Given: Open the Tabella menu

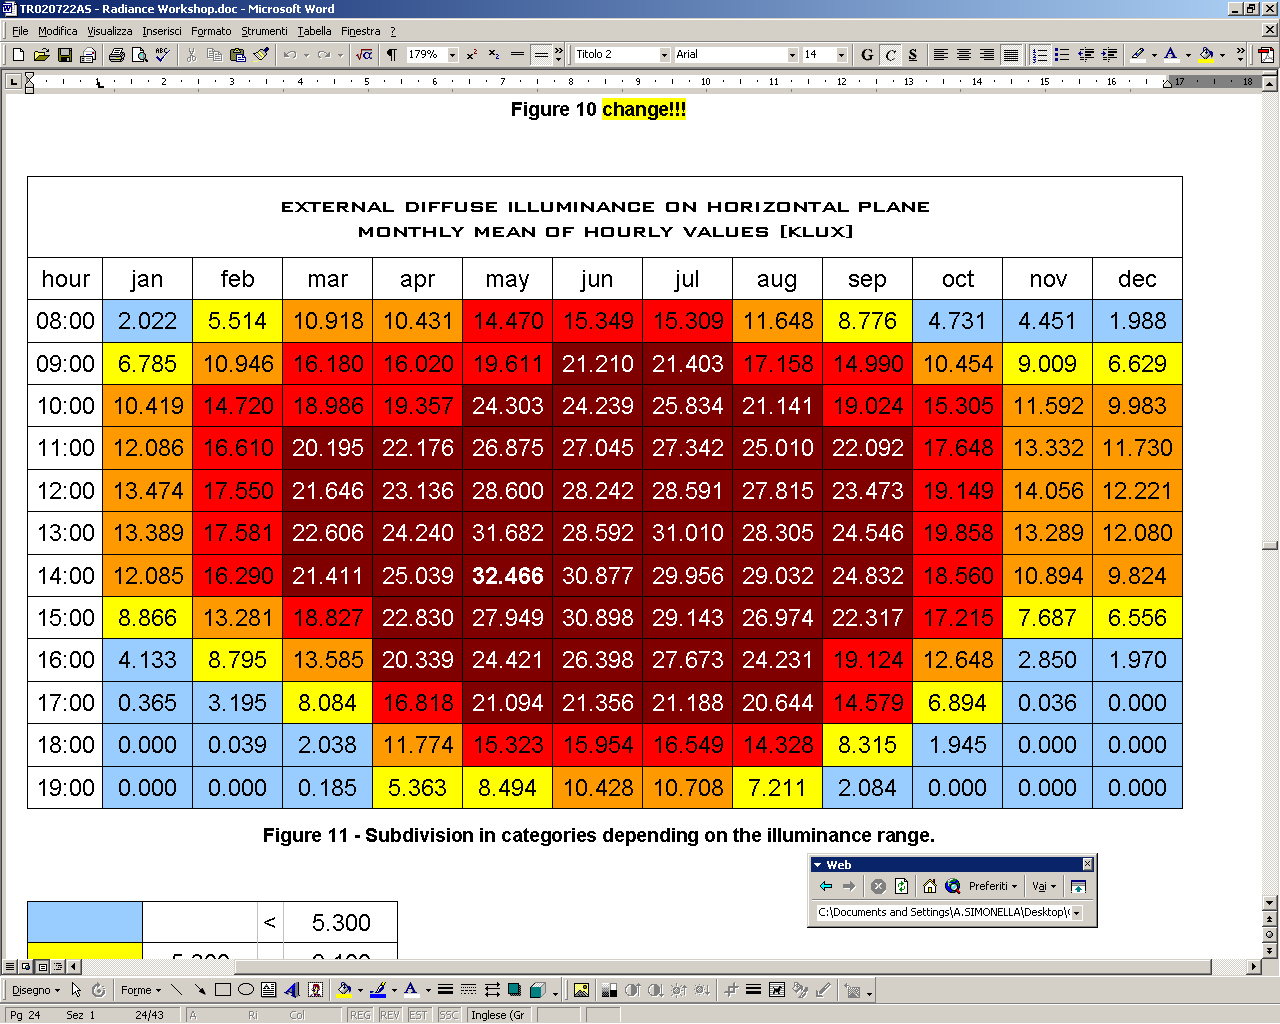Looking at the screenshot, I should (314, 31).
